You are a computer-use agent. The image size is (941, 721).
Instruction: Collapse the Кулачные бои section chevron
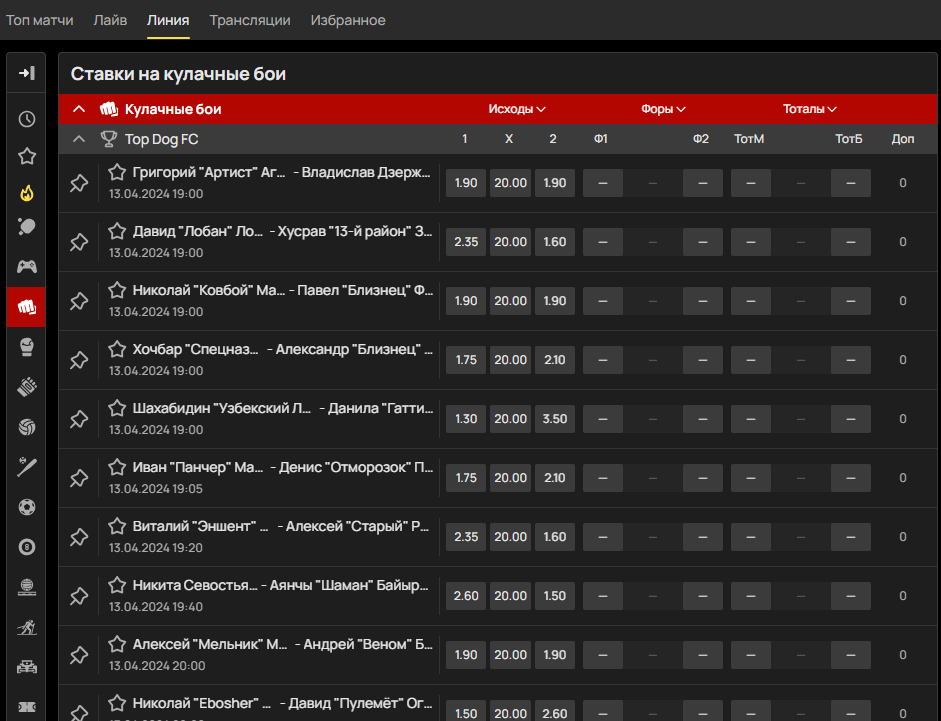tap(79, 109)
